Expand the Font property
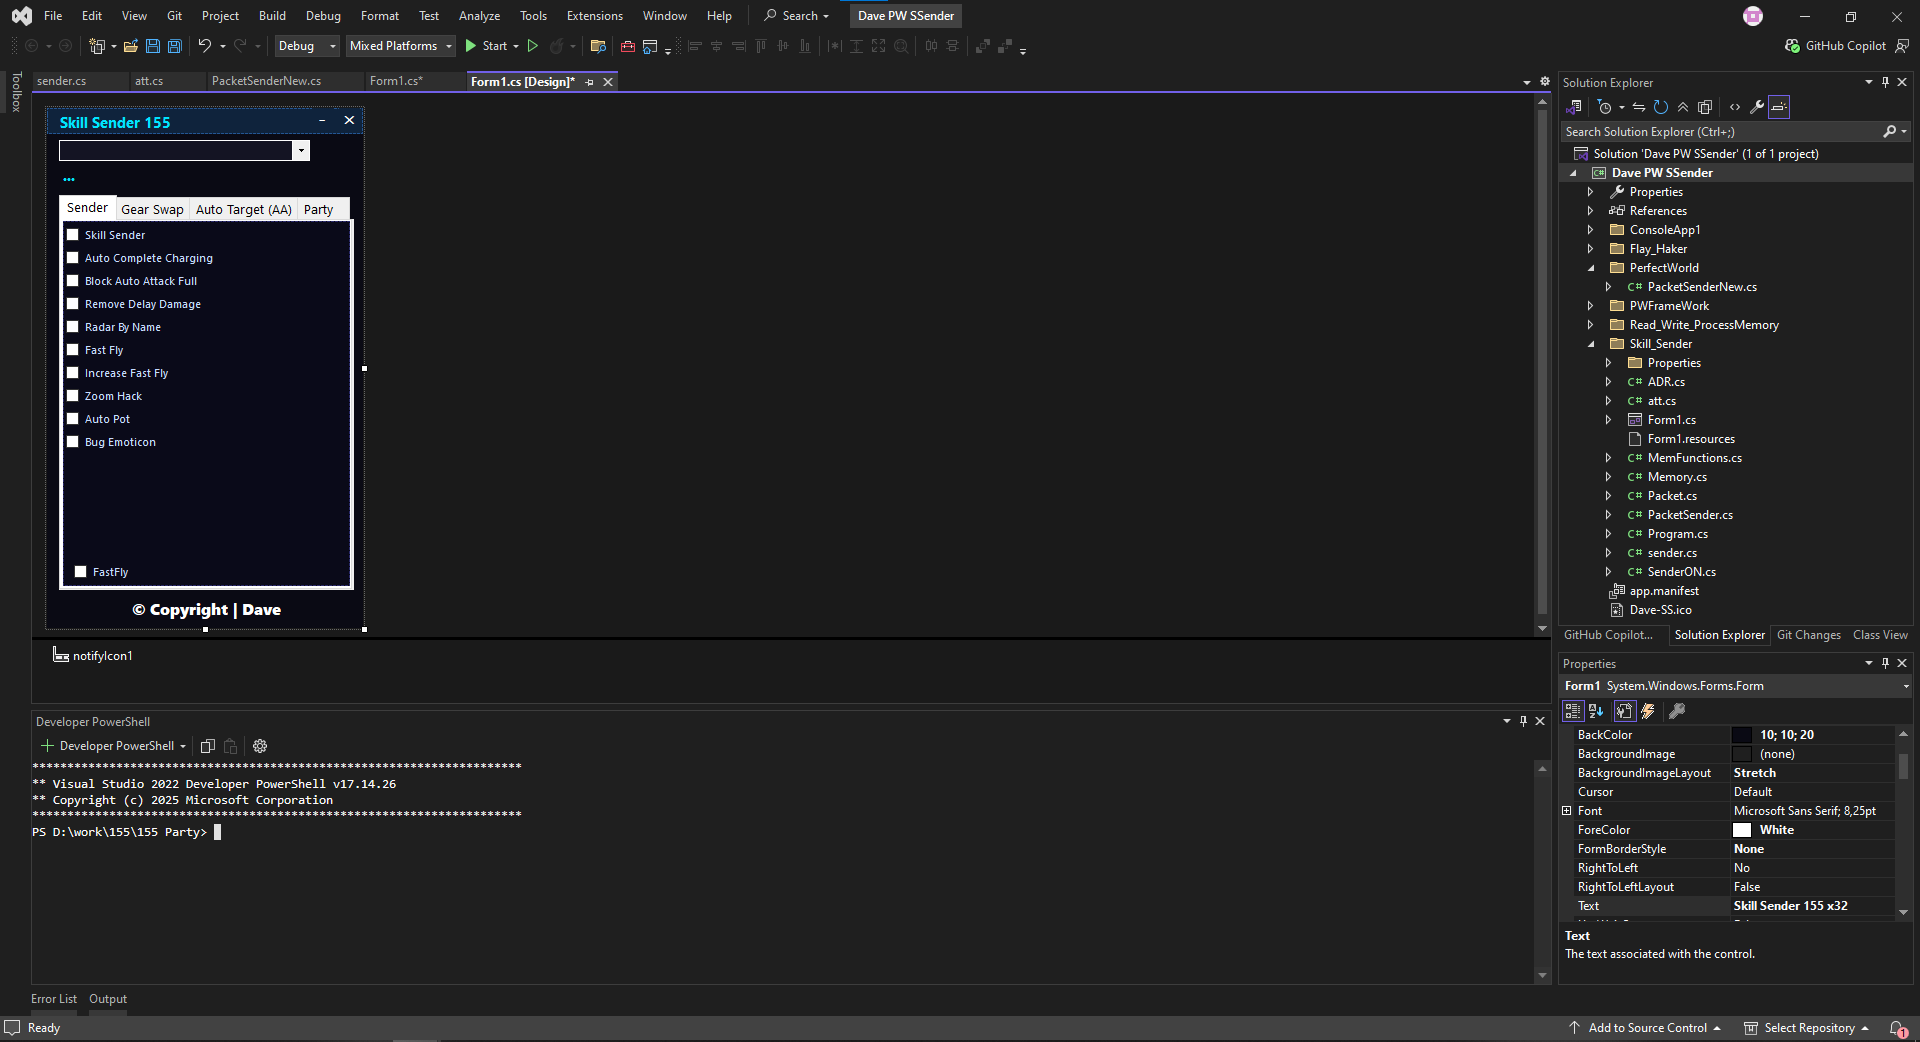The height and width of the screenshot is (1042, 1920). tap(1567, 811)
